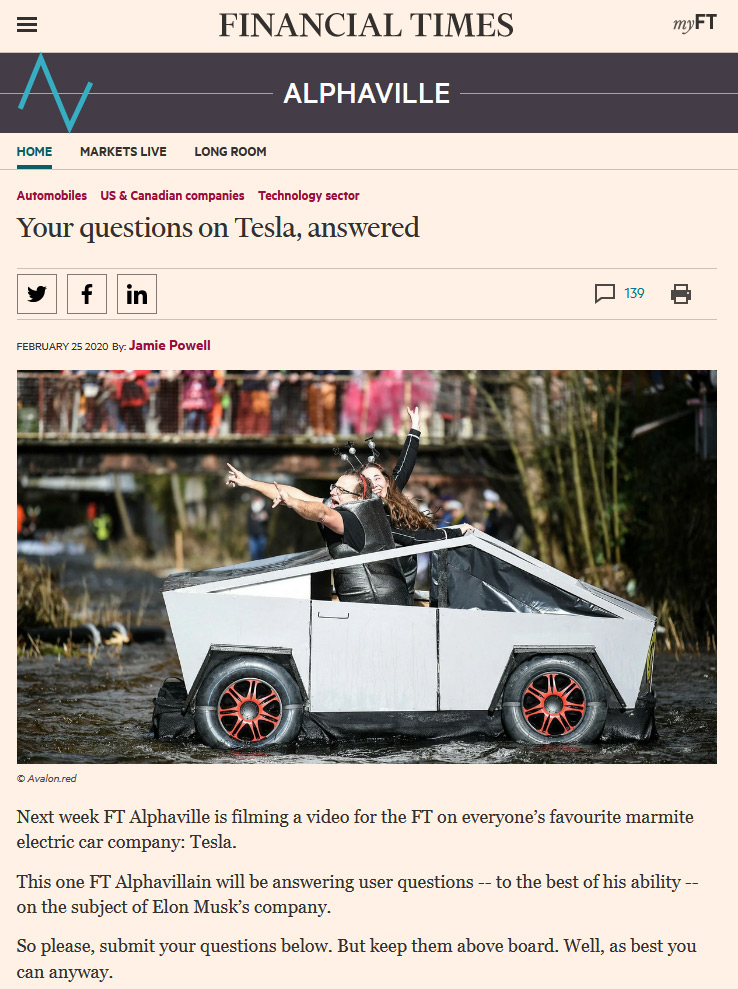
Task: Share article on LinkedIn
Action: pos(137,294)
